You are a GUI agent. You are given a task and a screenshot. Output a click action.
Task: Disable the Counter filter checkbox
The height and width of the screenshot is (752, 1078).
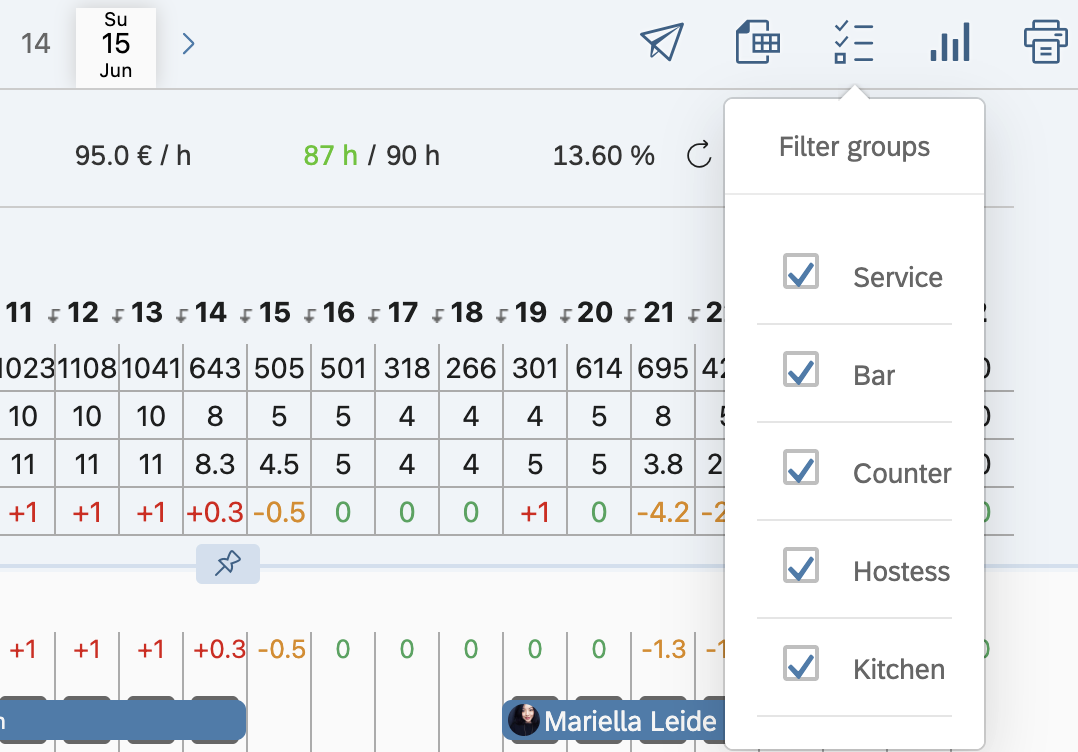pyautogui.click(x=801, y=468)
